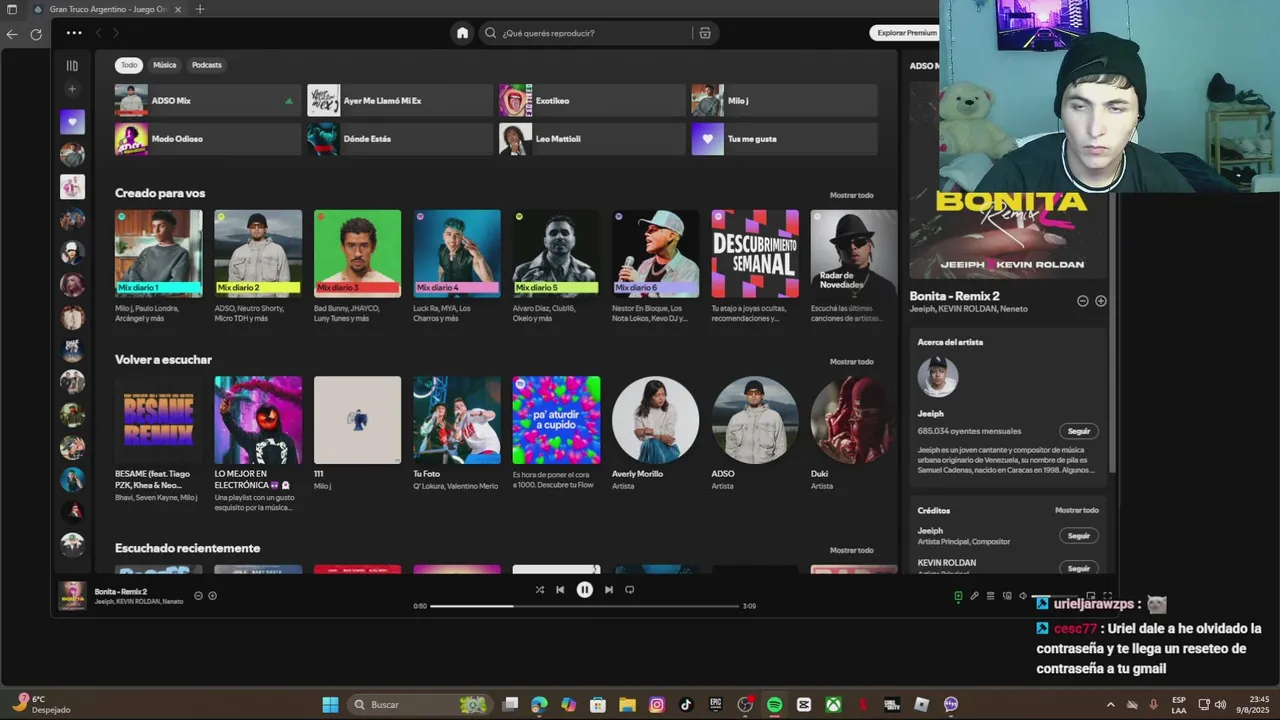The height and width of the screenshot is (720, 1280).
Task: Open the Exotikeo shortcut tile
Action: (x=592, y=101)
